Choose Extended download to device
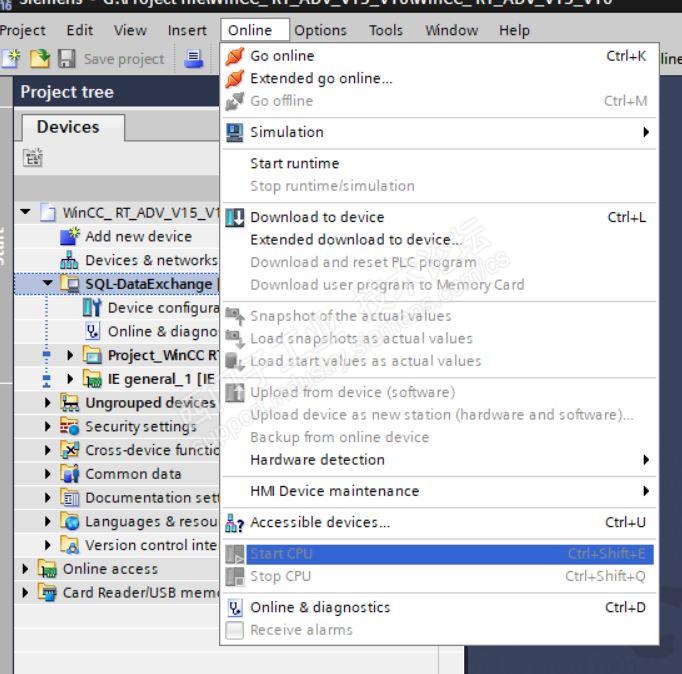Screen dimensions: 682x674 click(439, 240)
